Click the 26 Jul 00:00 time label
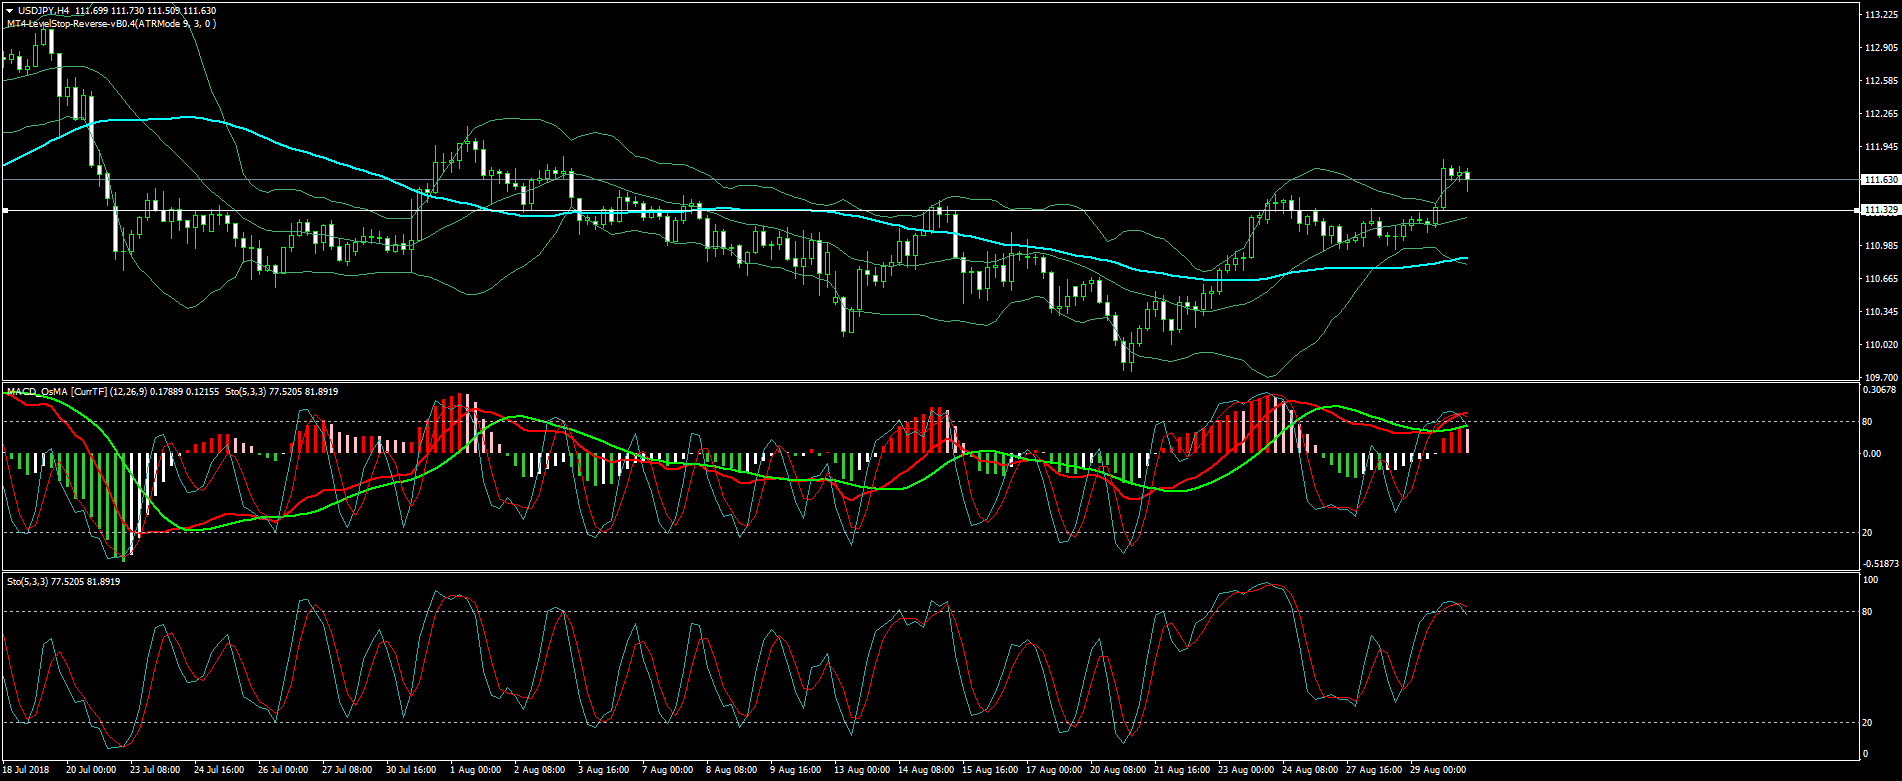This screenshot has height=781, width=1902. [x=283, y=770]
